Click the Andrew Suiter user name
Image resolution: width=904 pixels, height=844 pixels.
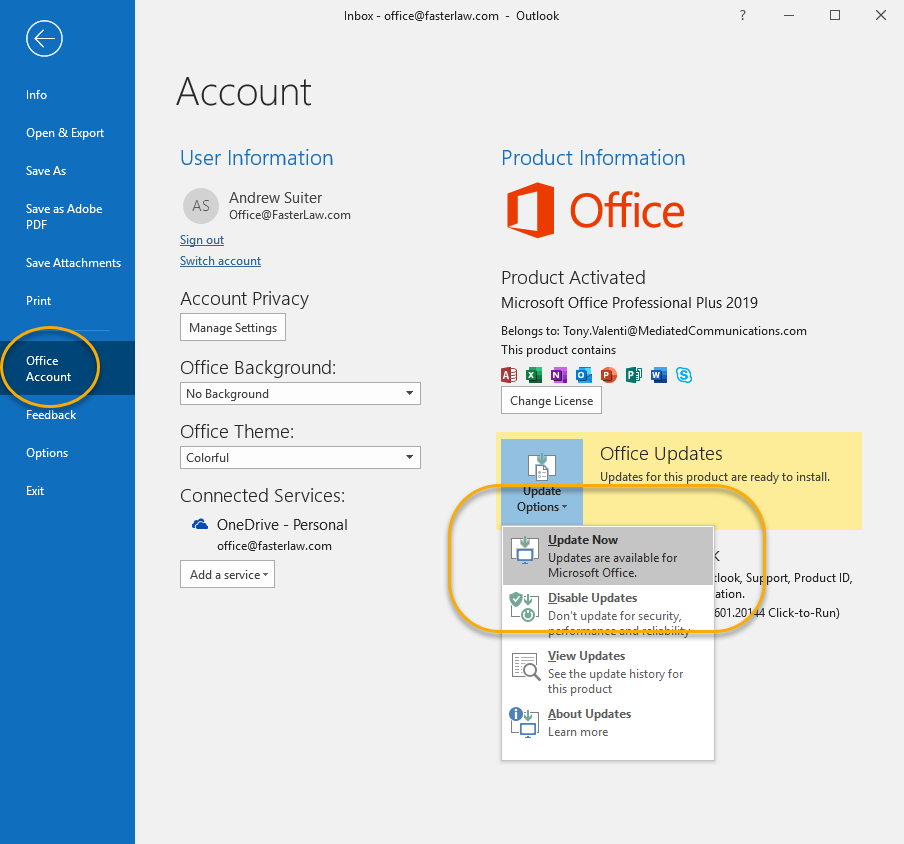(x=276, y=198)
